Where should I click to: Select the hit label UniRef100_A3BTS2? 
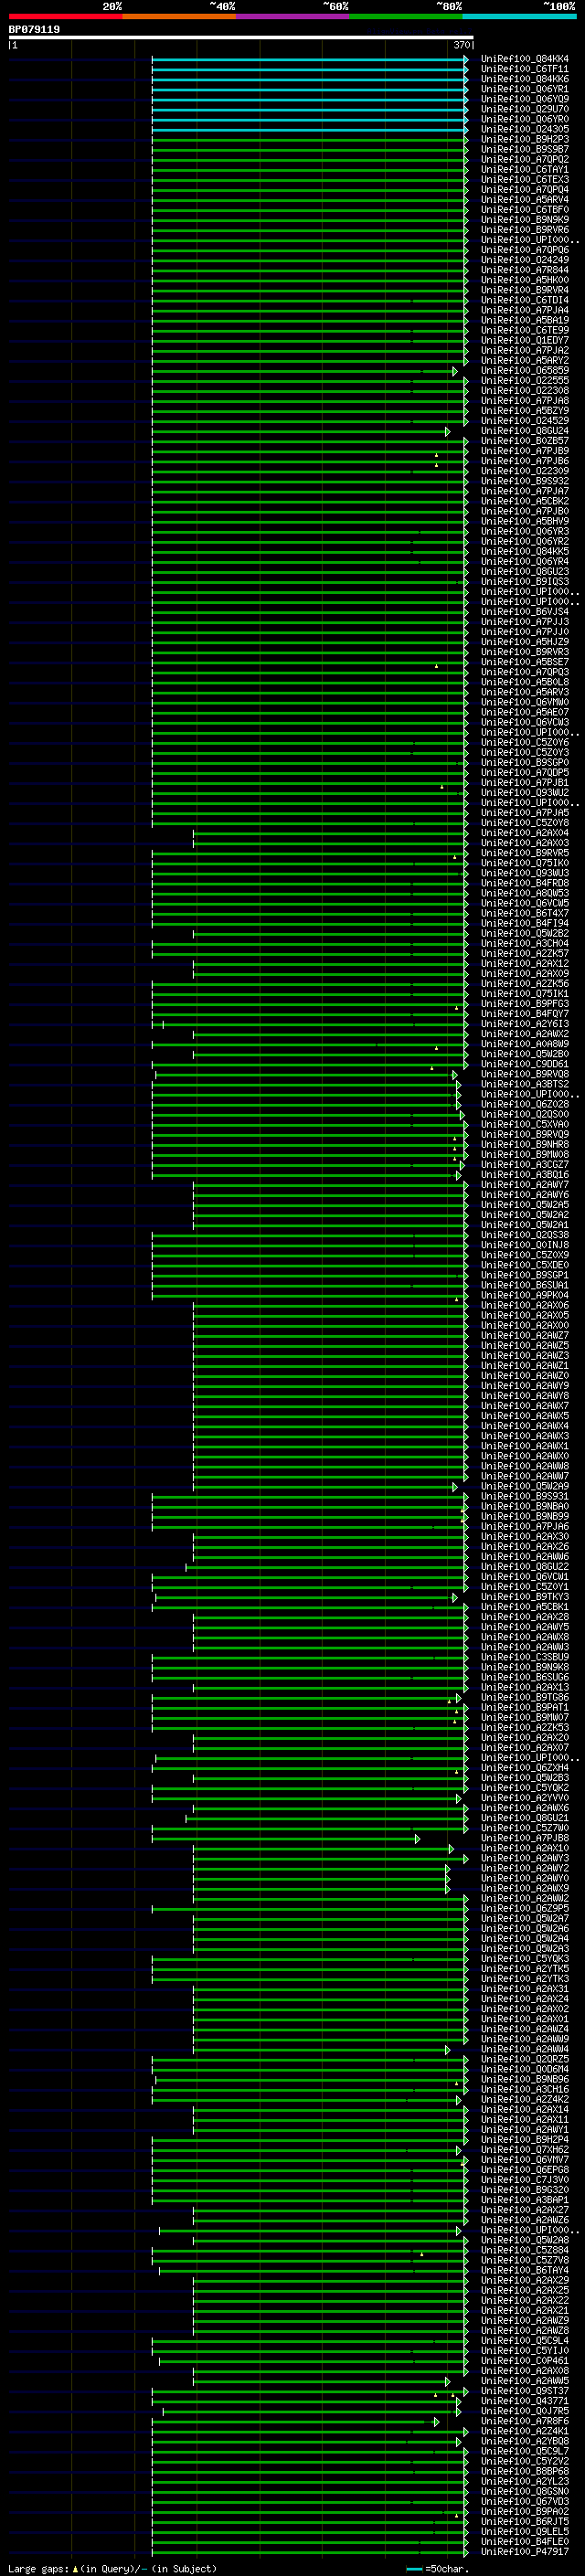coord(525,1084)
